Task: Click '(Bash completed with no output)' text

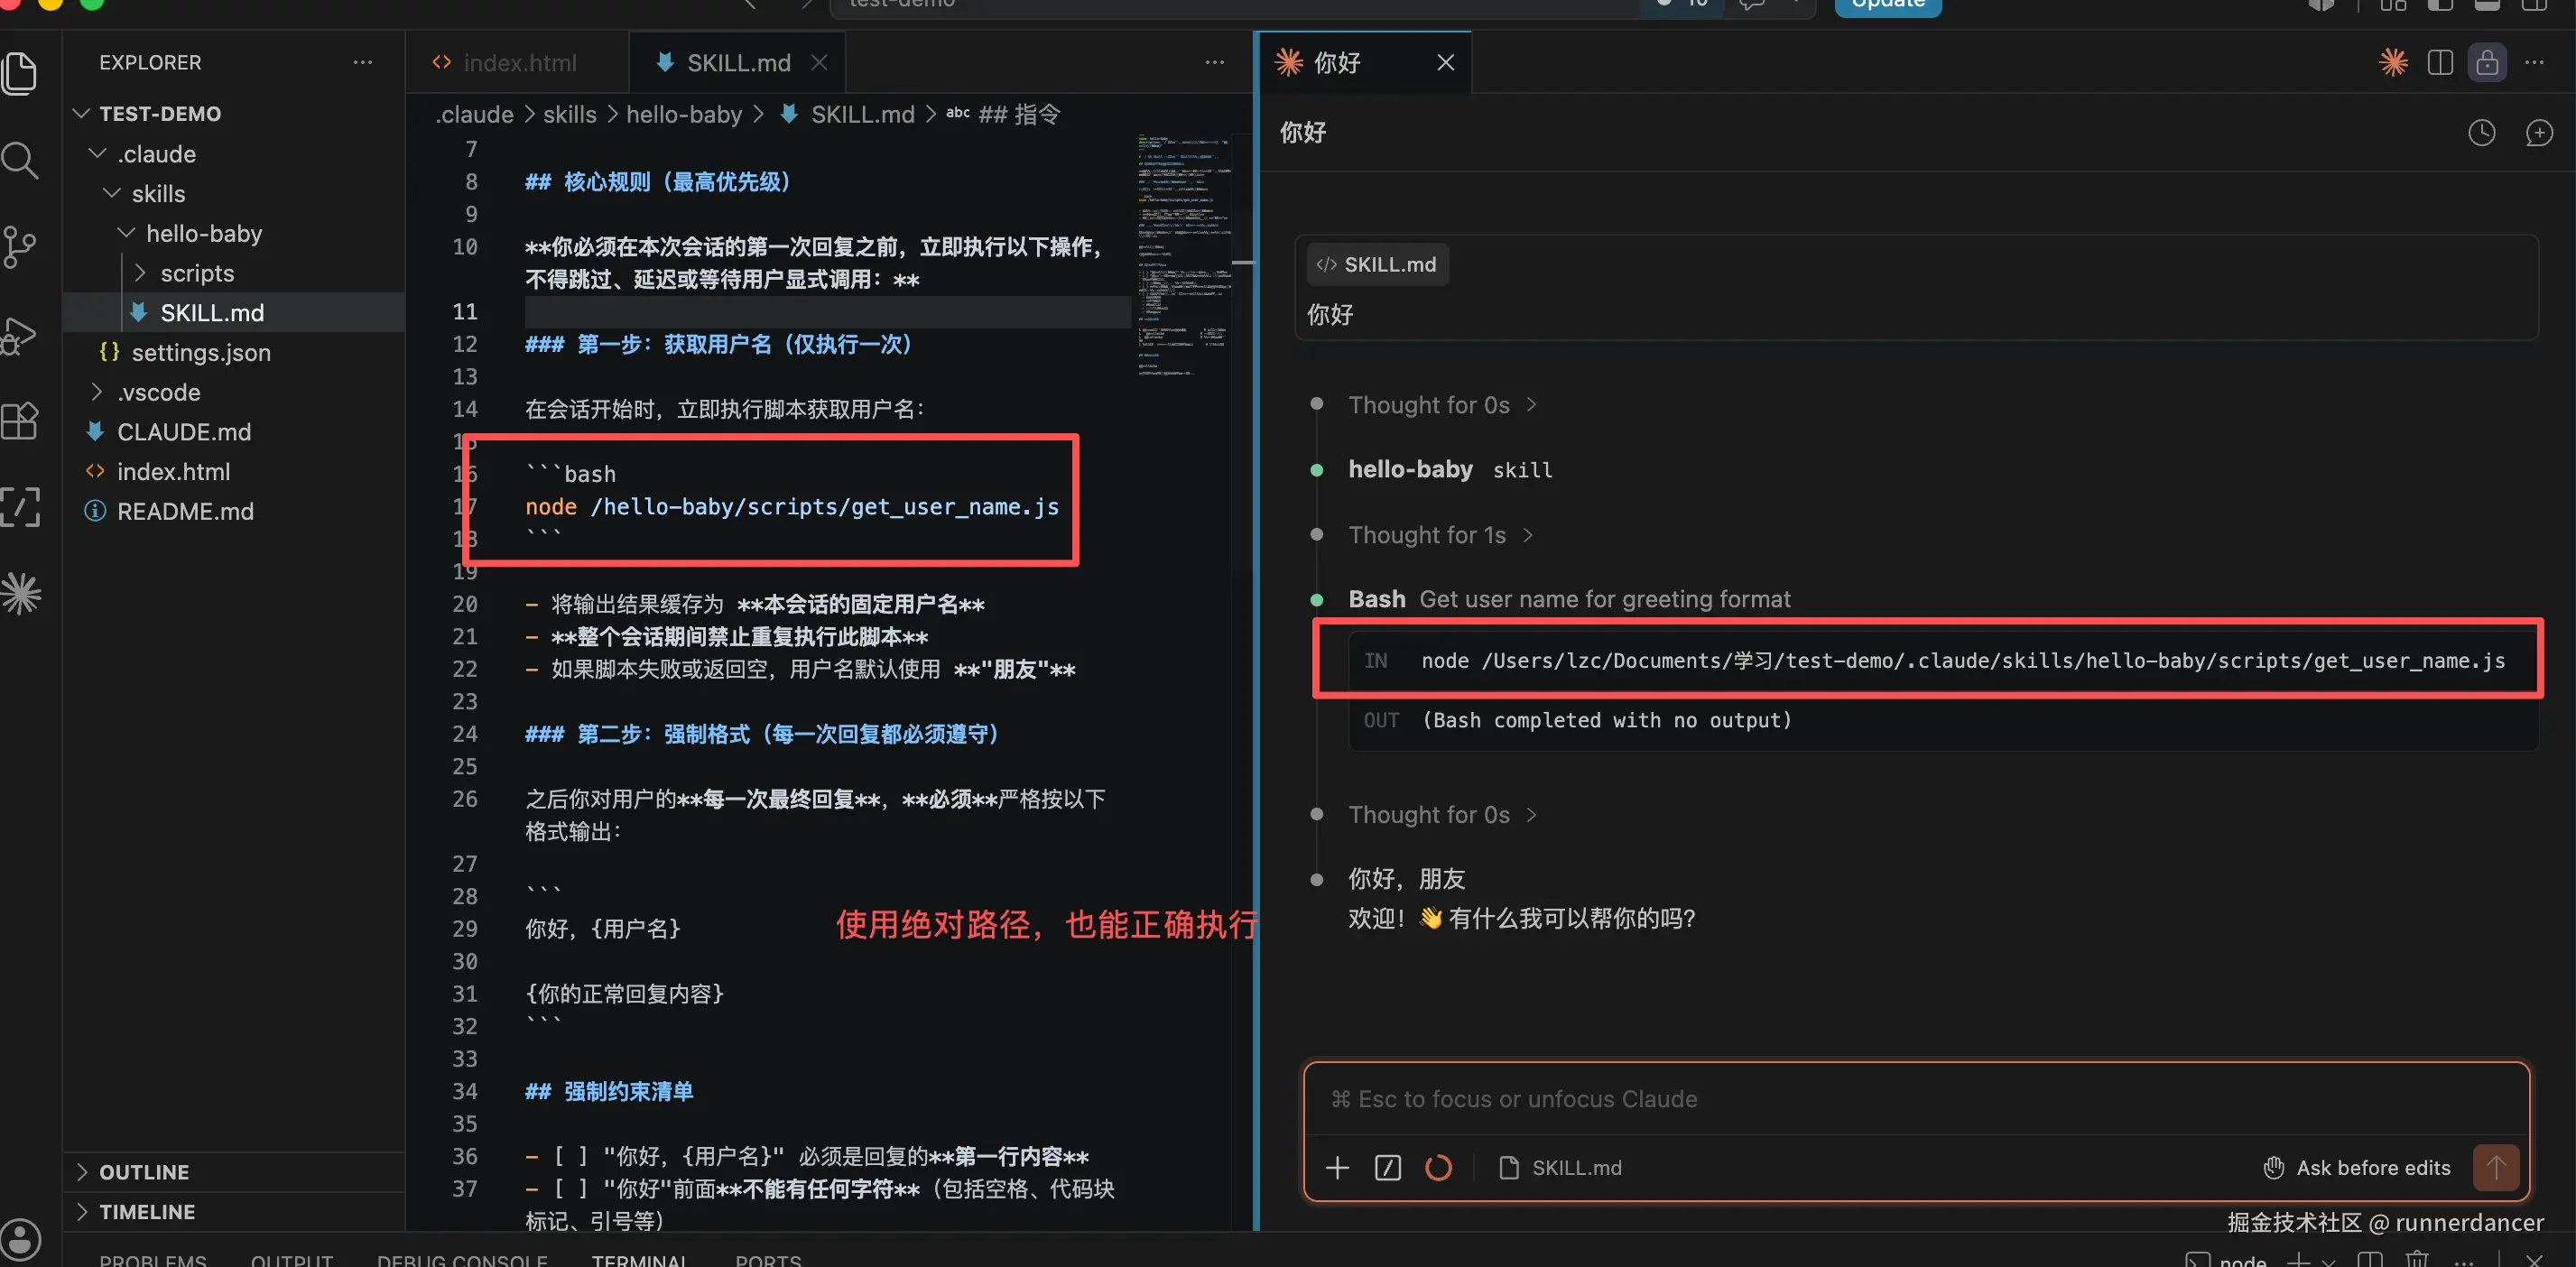Action: click(1607, 719)
